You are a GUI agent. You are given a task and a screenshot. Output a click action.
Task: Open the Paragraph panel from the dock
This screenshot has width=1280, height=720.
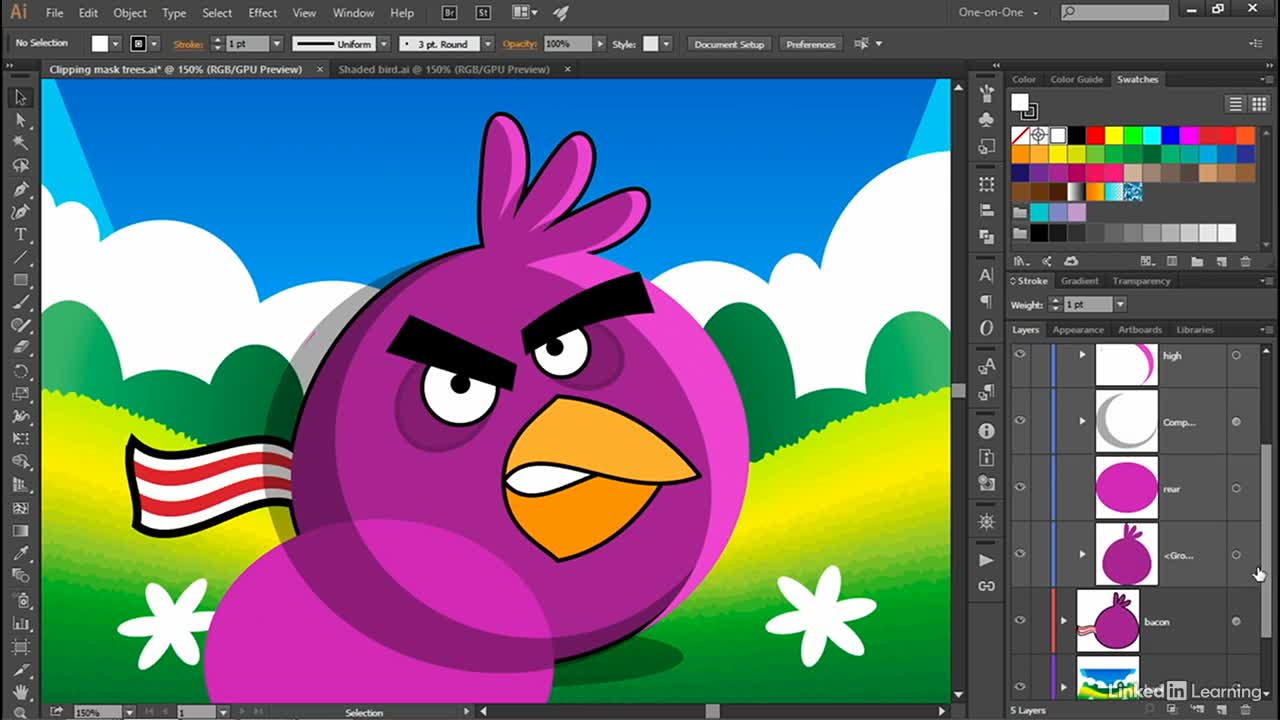987,301
